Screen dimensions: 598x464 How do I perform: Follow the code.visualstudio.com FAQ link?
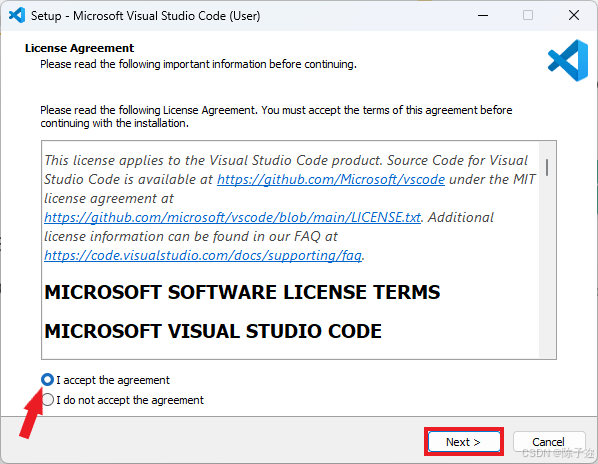click(x=203, y=255)
